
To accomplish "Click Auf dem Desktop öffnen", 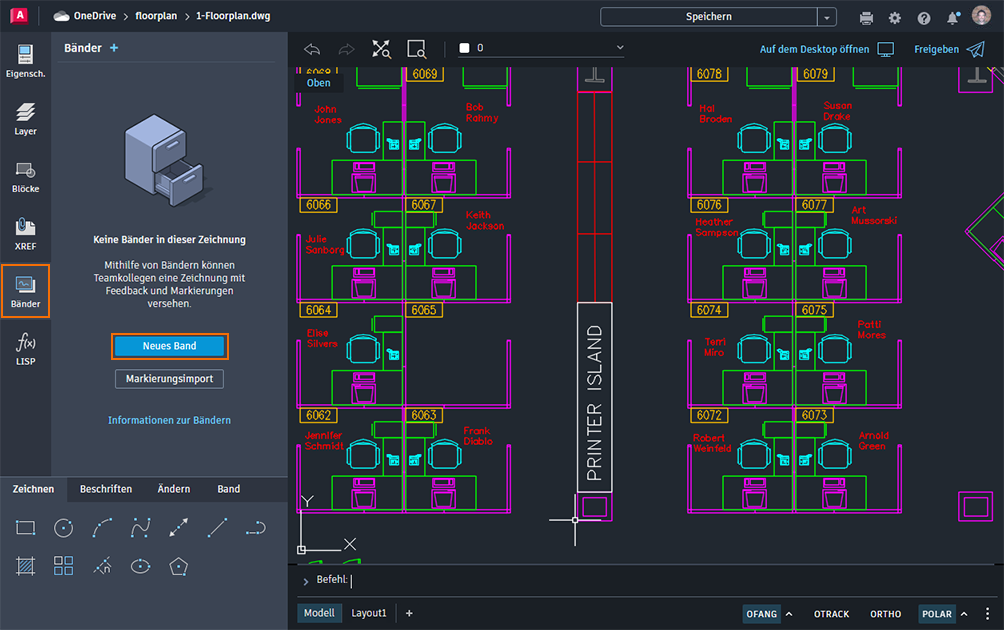I will click(827, 49).
